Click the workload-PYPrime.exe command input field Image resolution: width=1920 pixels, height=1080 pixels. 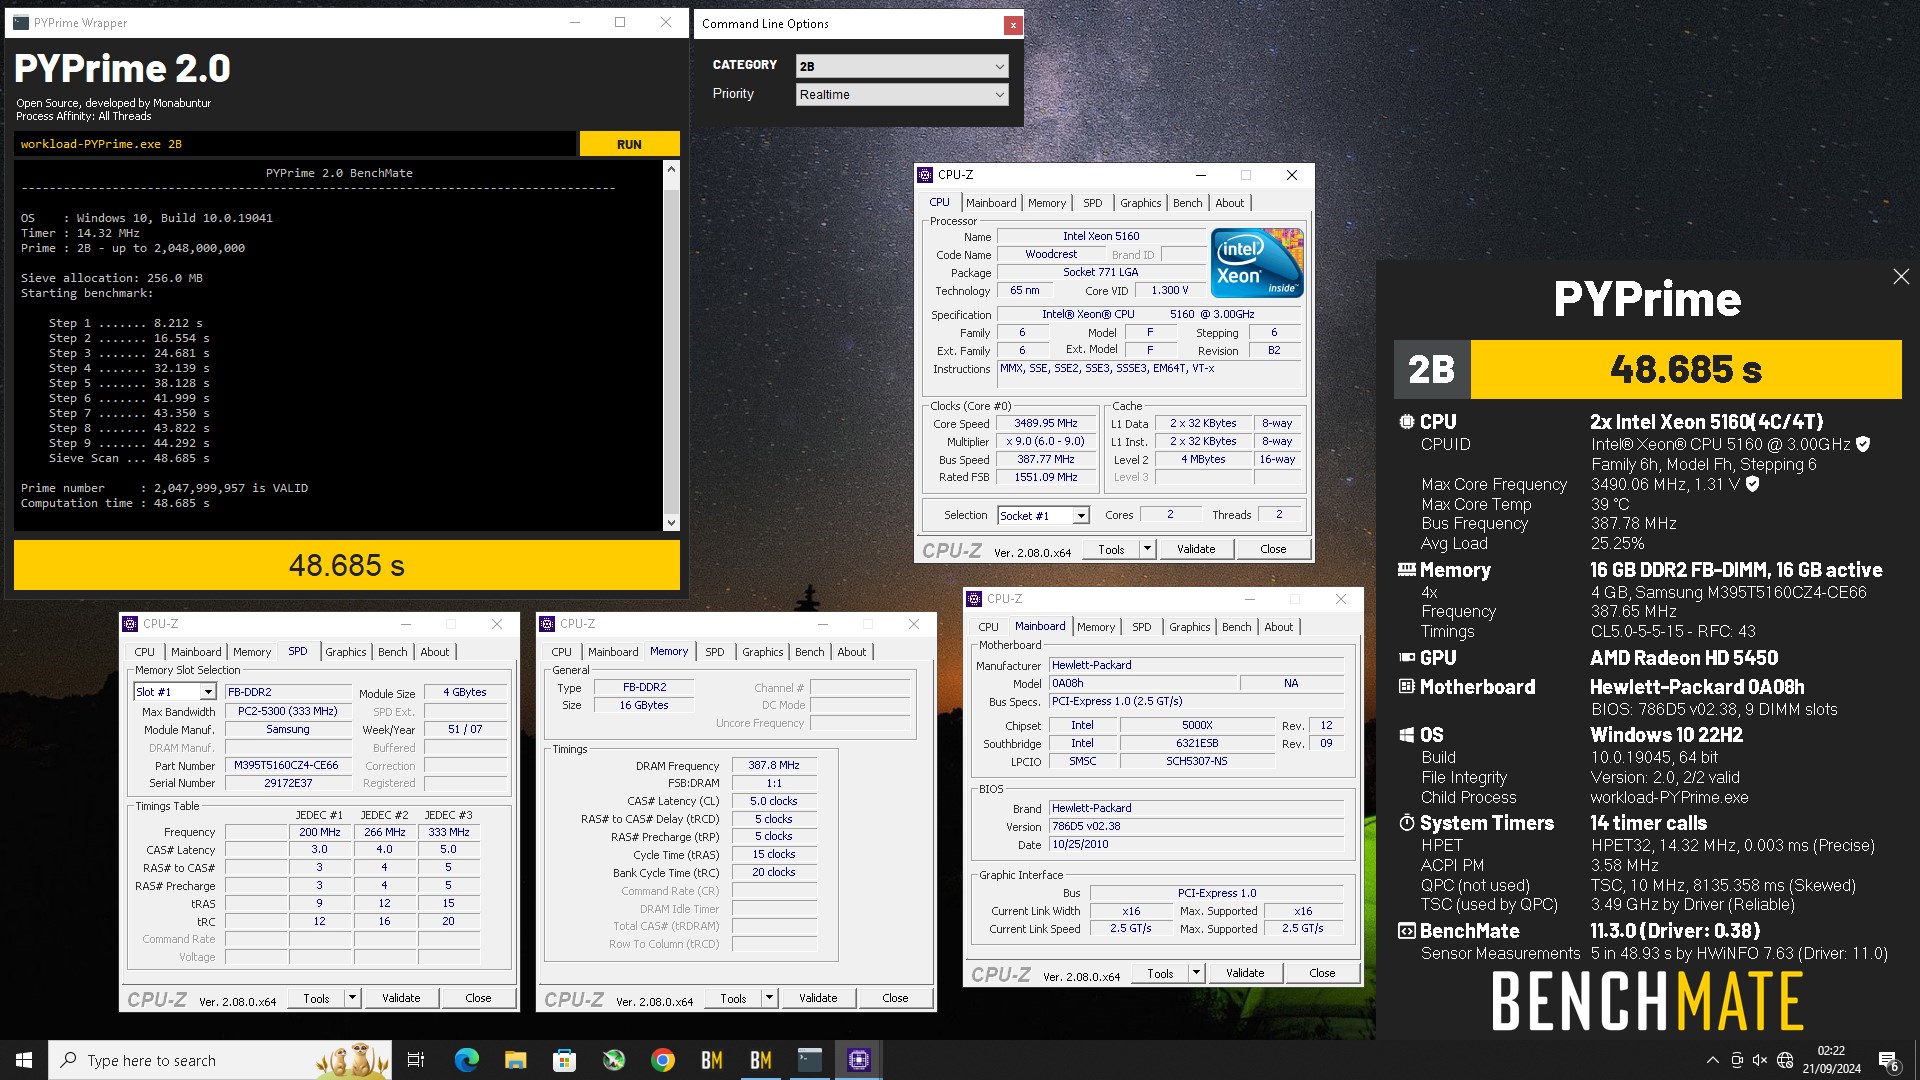tap(295, 144)
